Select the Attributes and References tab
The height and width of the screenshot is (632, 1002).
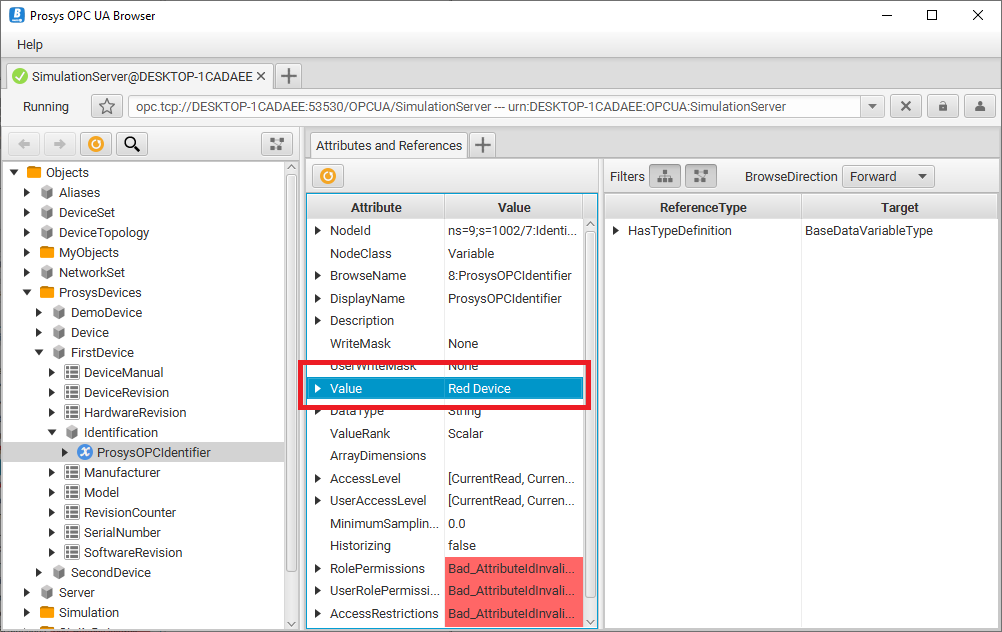click(x=388, y=145)
